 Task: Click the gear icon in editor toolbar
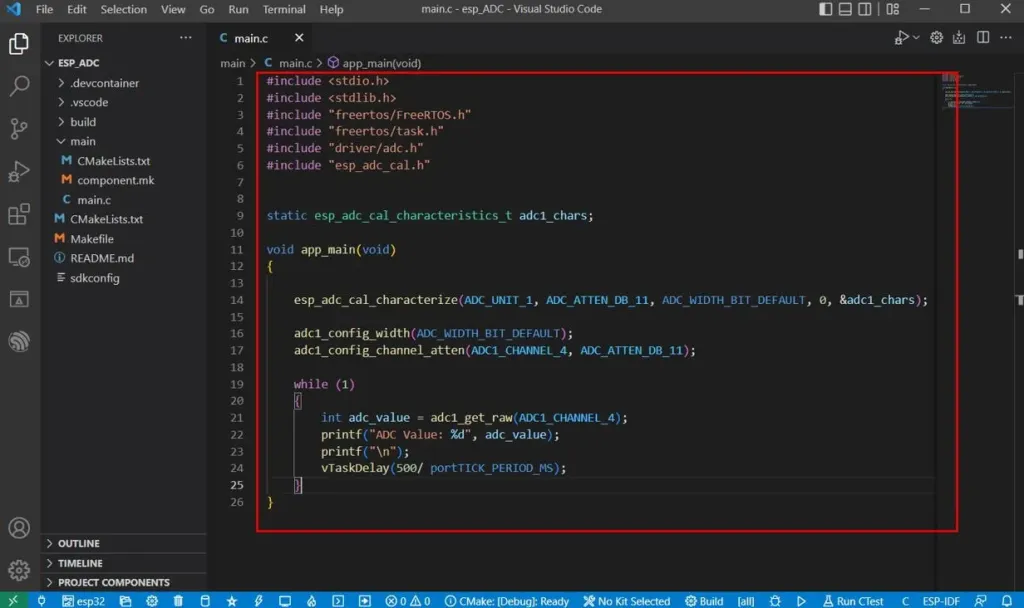coord(936,38)
